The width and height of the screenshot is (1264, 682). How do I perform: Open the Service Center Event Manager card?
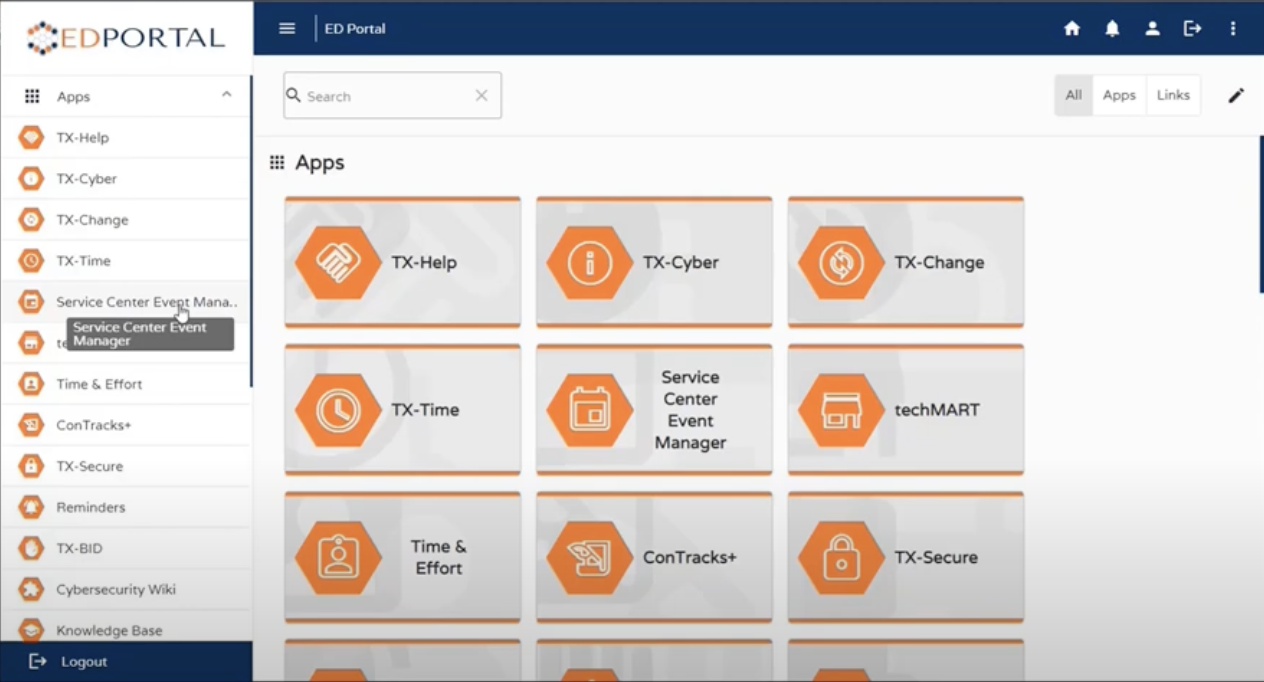tap(654, 410)
